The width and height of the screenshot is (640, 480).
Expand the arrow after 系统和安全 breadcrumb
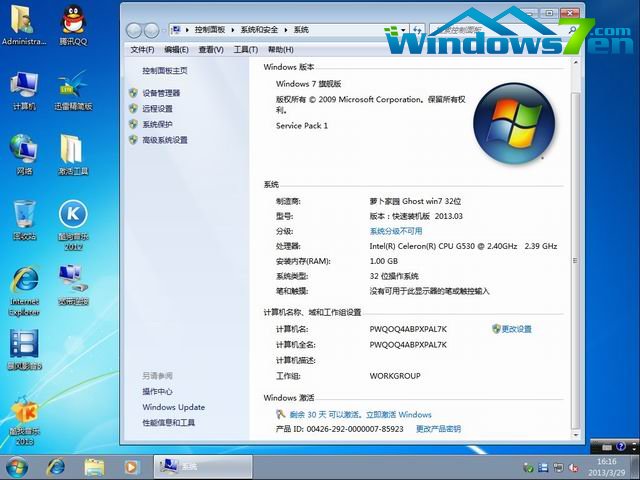coord(286,30)
